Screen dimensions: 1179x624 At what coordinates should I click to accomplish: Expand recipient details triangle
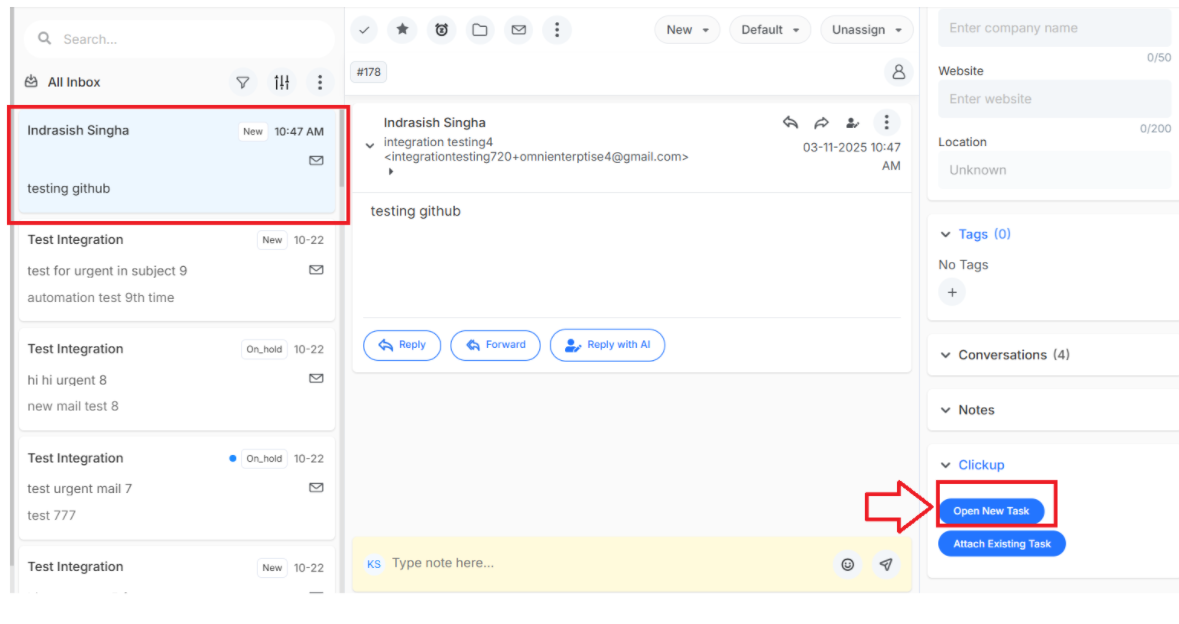[x=390, y=172]
